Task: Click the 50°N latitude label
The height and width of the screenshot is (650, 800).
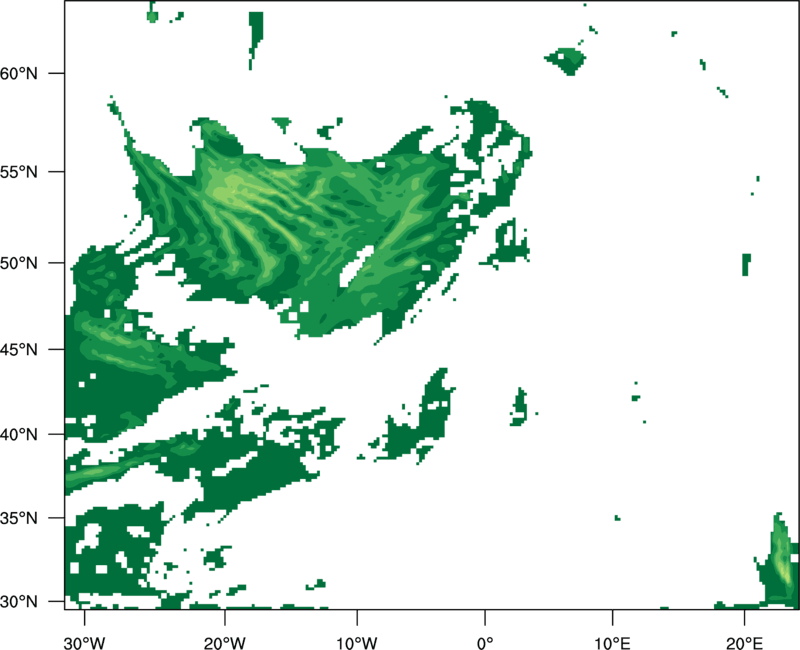Action: click(19, 263)
